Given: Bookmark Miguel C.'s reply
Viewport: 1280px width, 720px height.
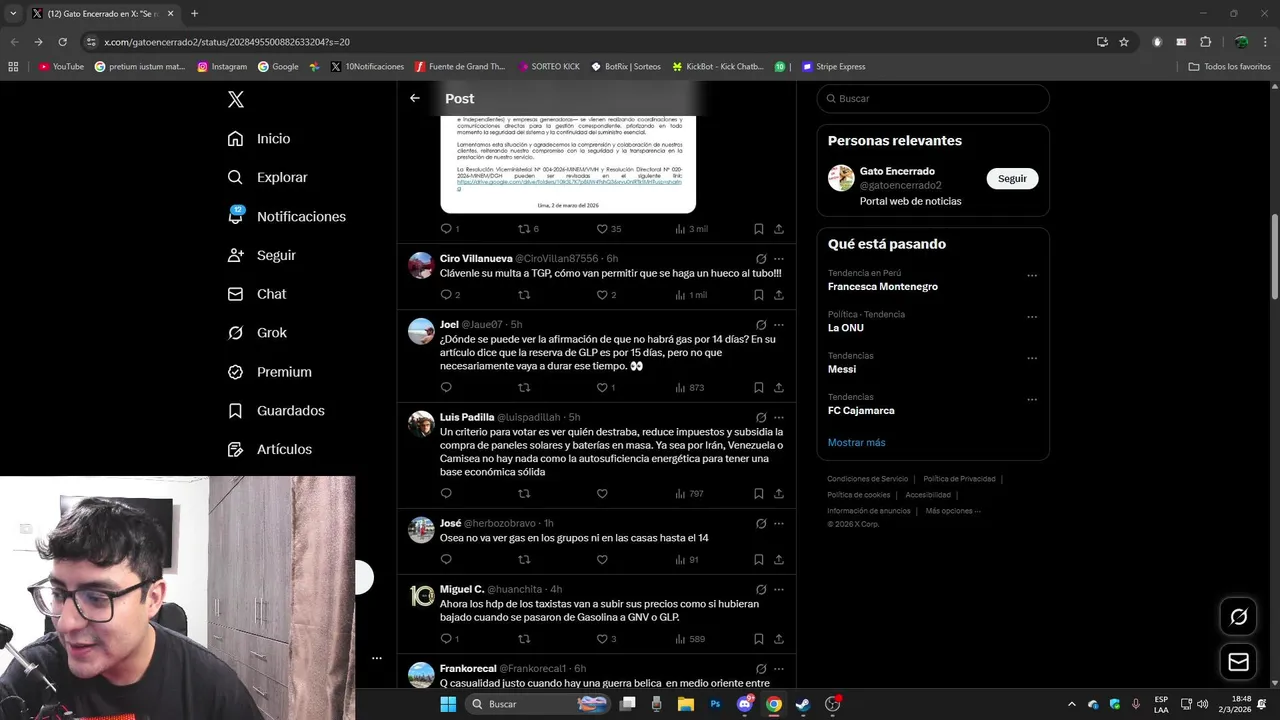Looking at the screenshot, I should point(759,639).
